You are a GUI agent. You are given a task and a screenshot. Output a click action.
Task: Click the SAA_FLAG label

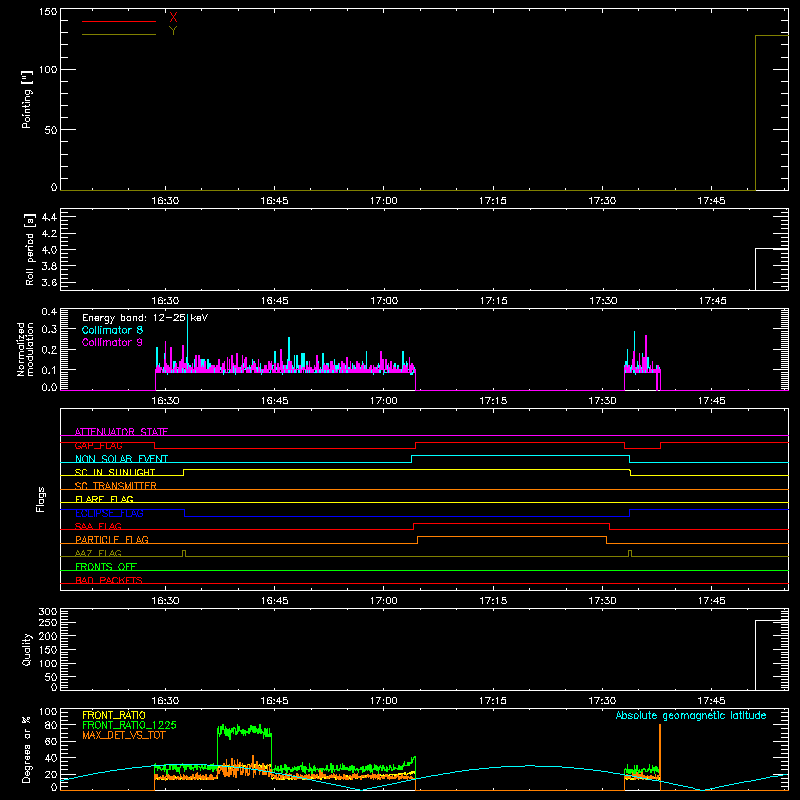(98, 526)
